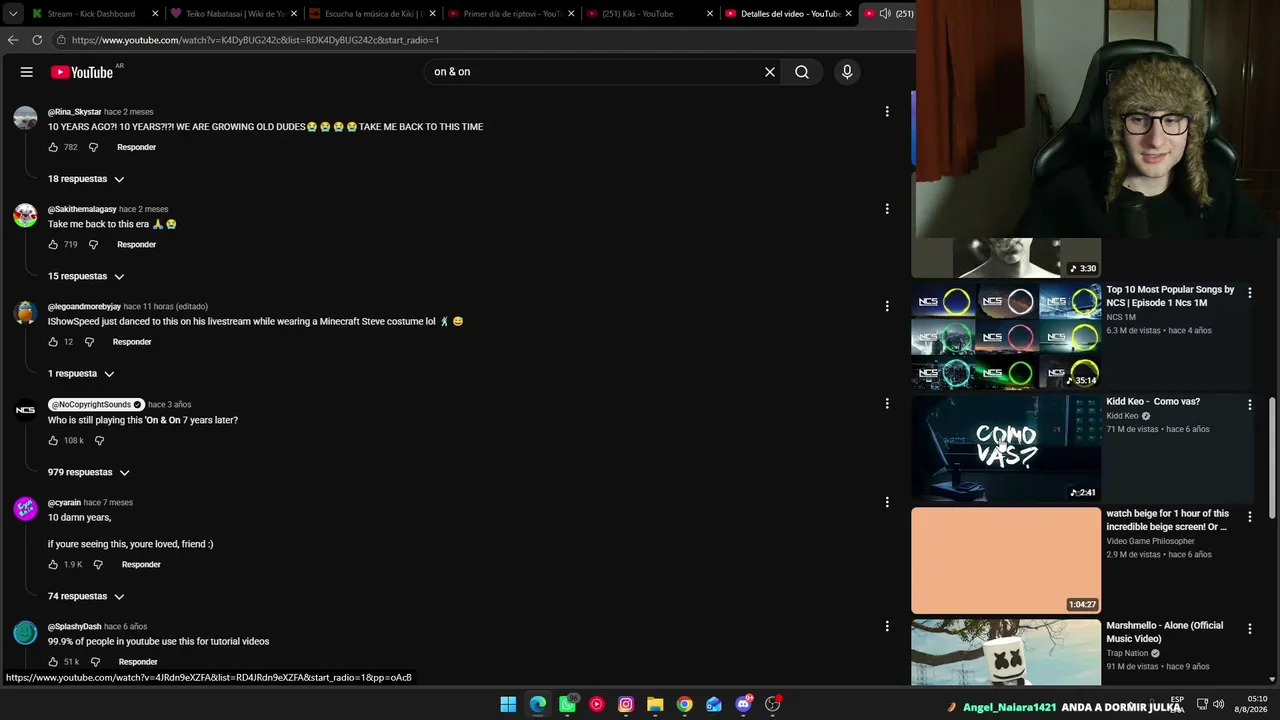The height and width of the screenshot is (720, 1280).
Task: Open more options for Marshmello Alone video
Action: point(1249,629)
